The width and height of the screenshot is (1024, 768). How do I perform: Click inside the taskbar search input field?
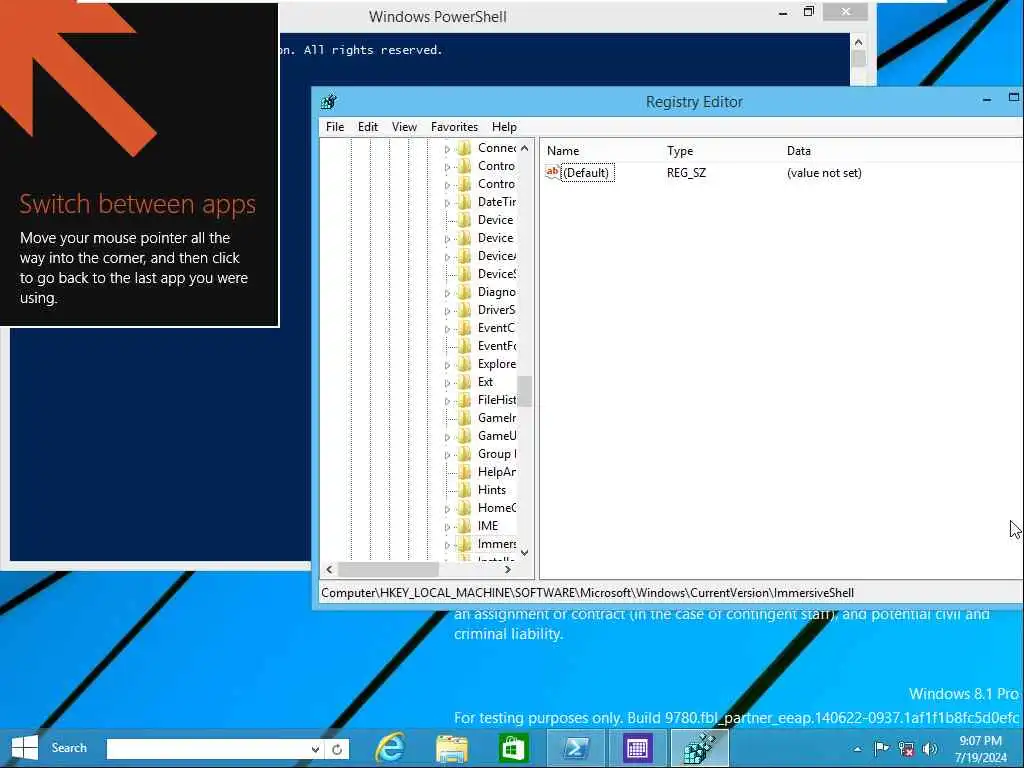pyautogui.click(x=208, y=749)
